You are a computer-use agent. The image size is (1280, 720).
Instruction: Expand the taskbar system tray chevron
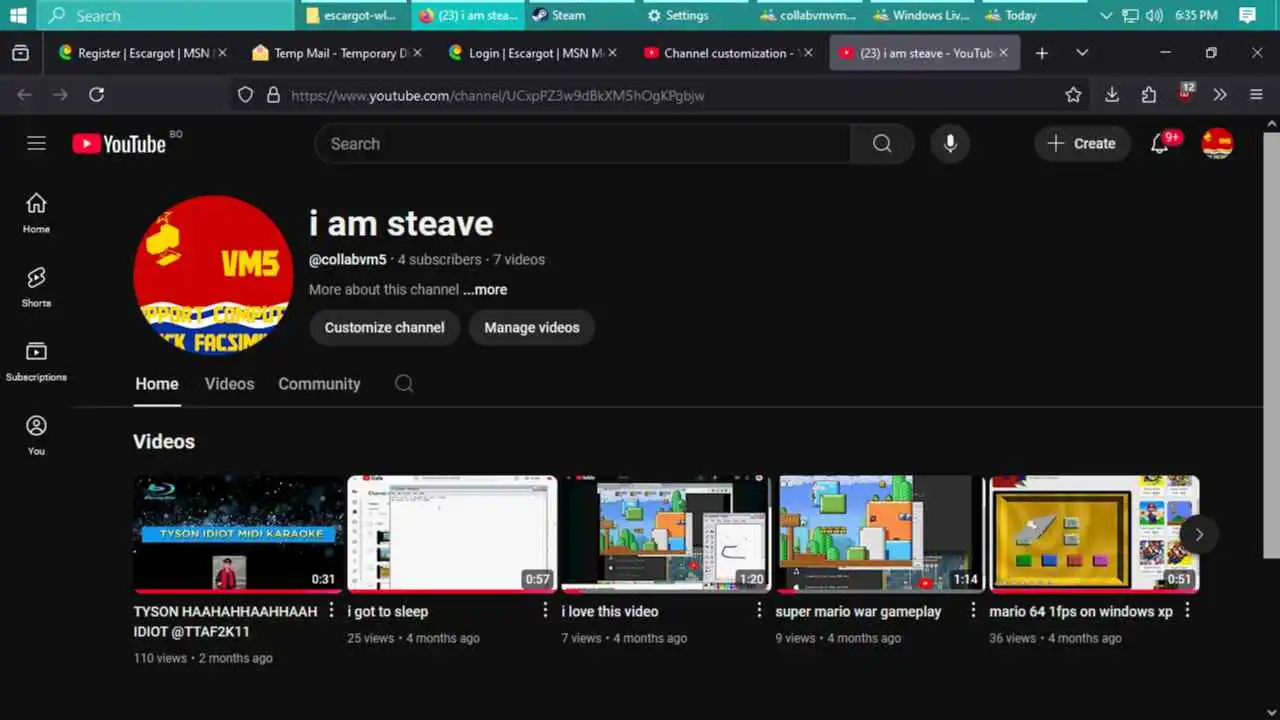pyautogui.click(x=1105, y=16)
